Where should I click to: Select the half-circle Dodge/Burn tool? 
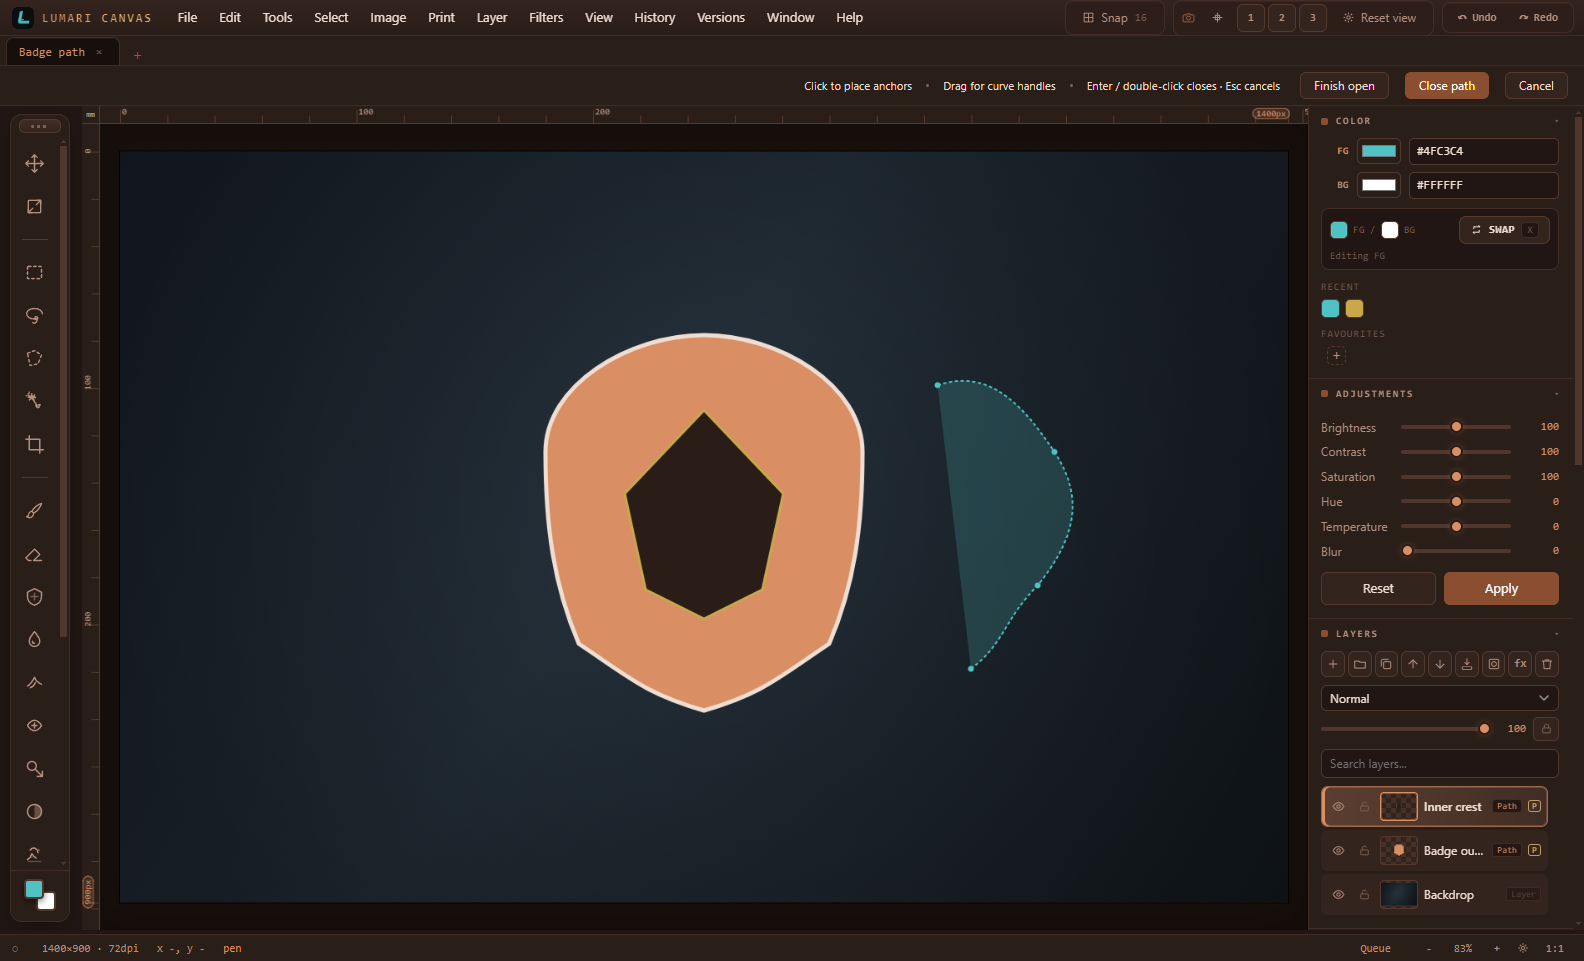click(x=34, y=812)
